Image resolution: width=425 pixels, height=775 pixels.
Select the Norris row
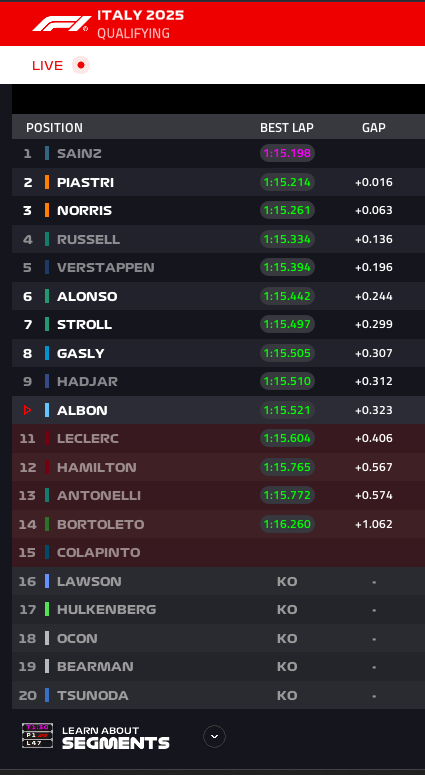pos(218,211)
